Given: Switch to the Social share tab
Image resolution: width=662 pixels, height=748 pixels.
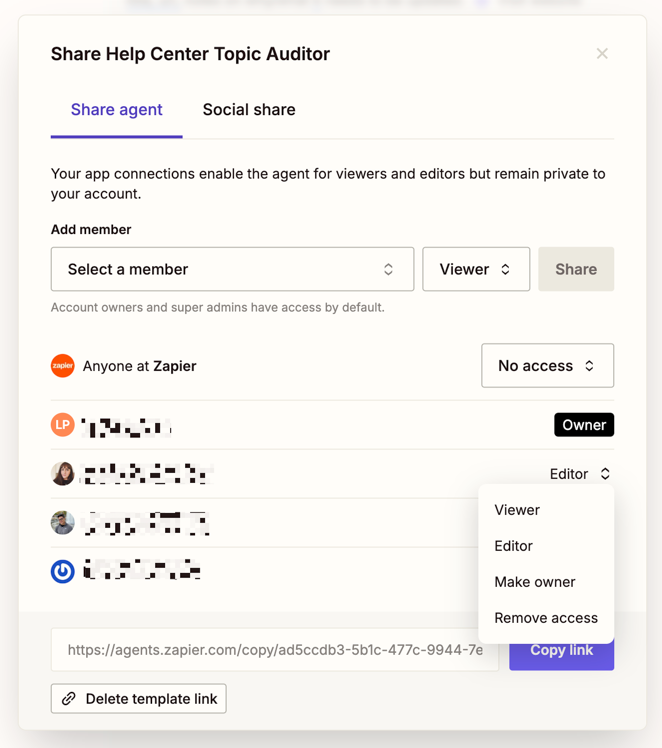Looking at the screenshot, I should point(249,110).
